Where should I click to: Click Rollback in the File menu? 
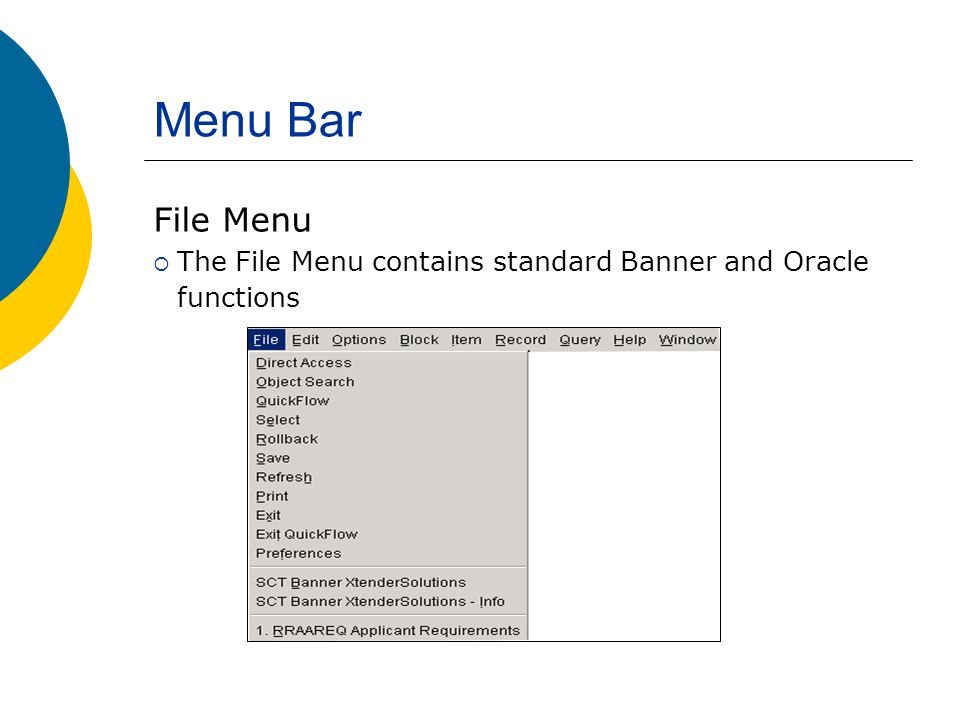pyautogui.click(x=388, y=439)
